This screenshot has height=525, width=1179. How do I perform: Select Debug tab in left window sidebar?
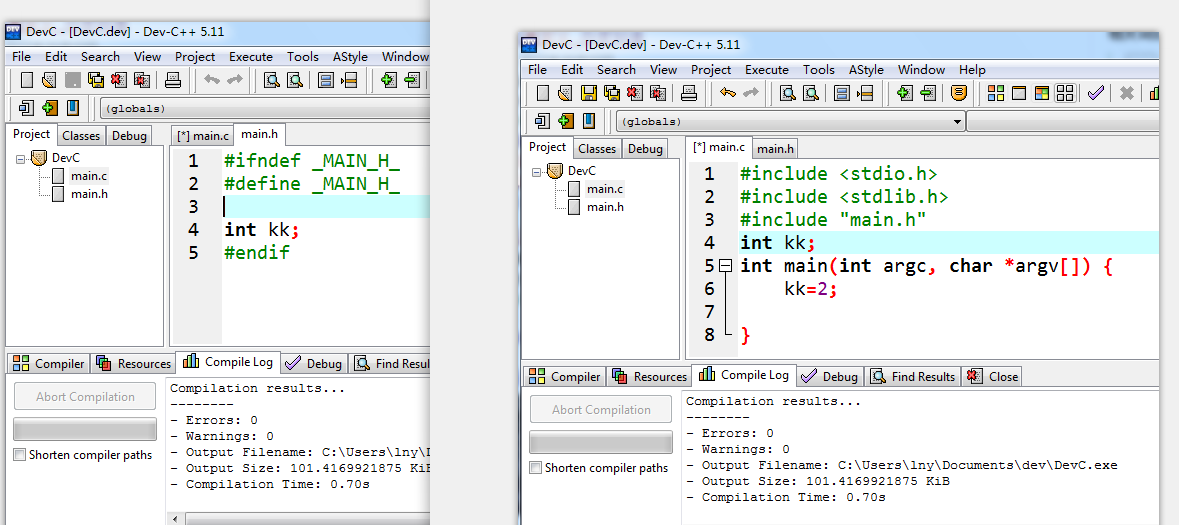[129, 135]
